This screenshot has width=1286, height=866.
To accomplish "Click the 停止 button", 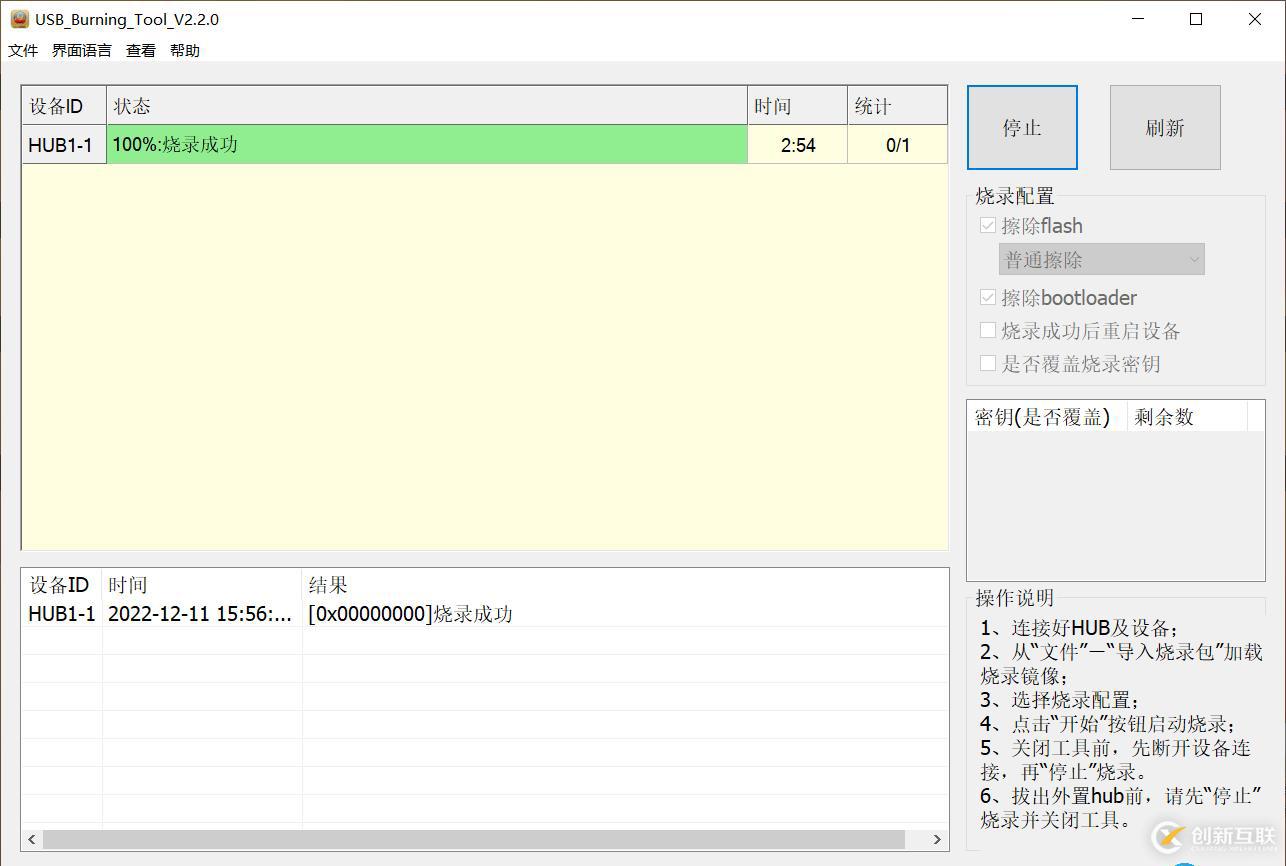I will [1022, 127].
